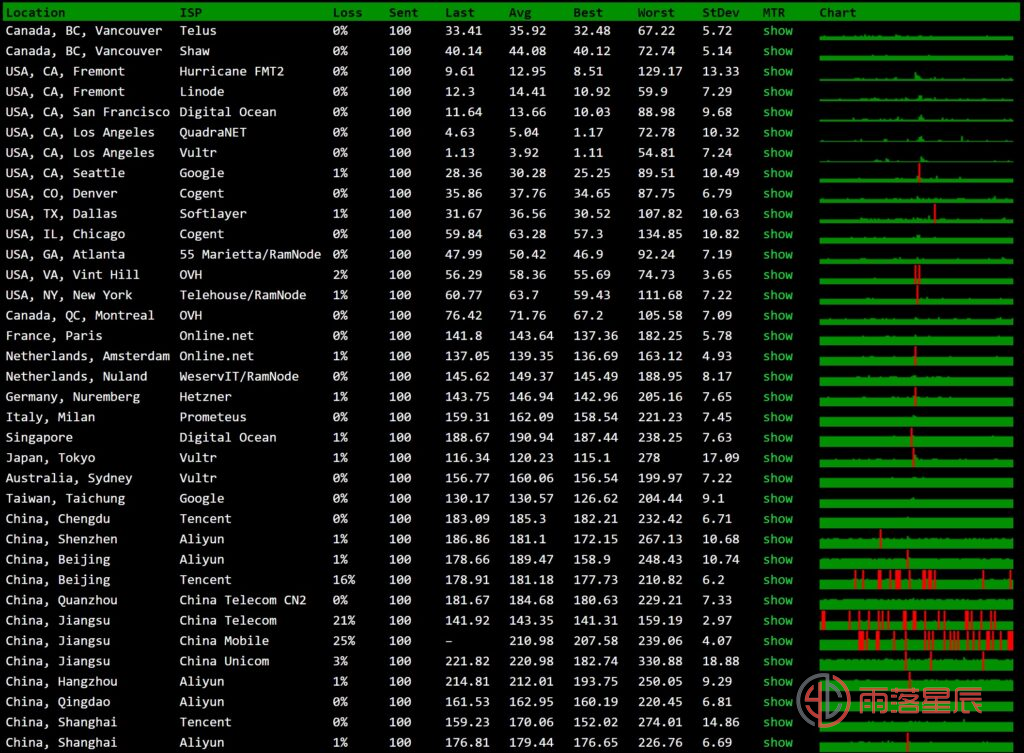Show MTR for Taiwan, Taichung Google
The width and height of the screenshot is (1024, 753).
pos(778,498)
